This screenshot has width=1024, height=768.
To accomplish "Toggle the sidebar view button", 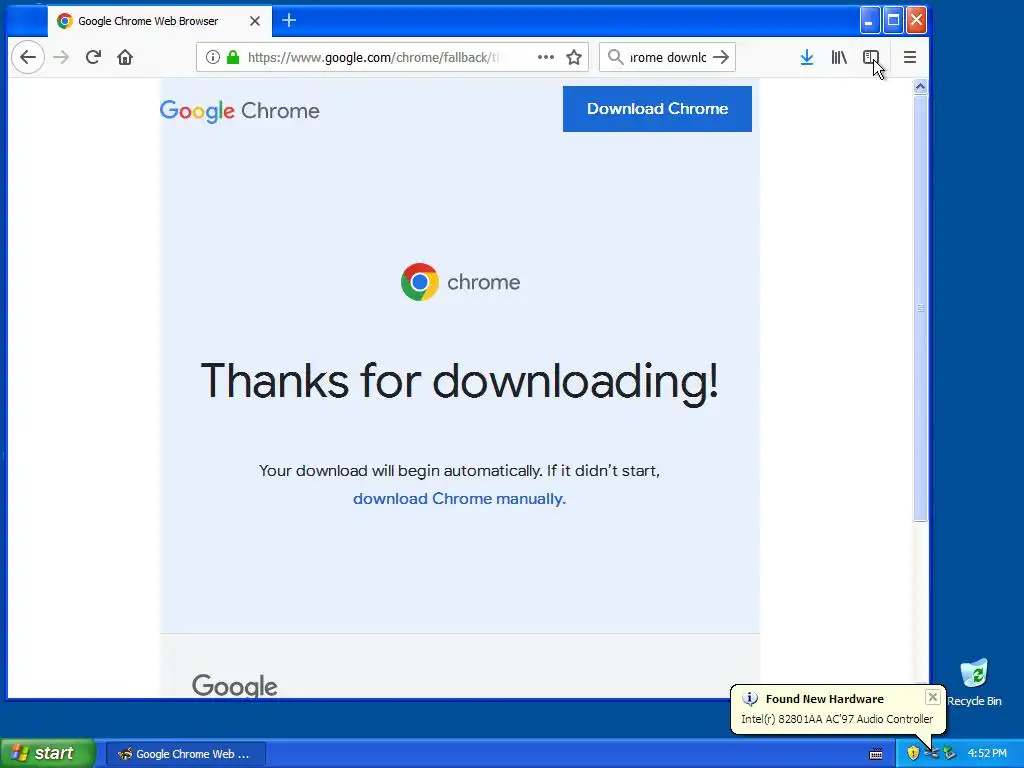I will pos(871,57).
